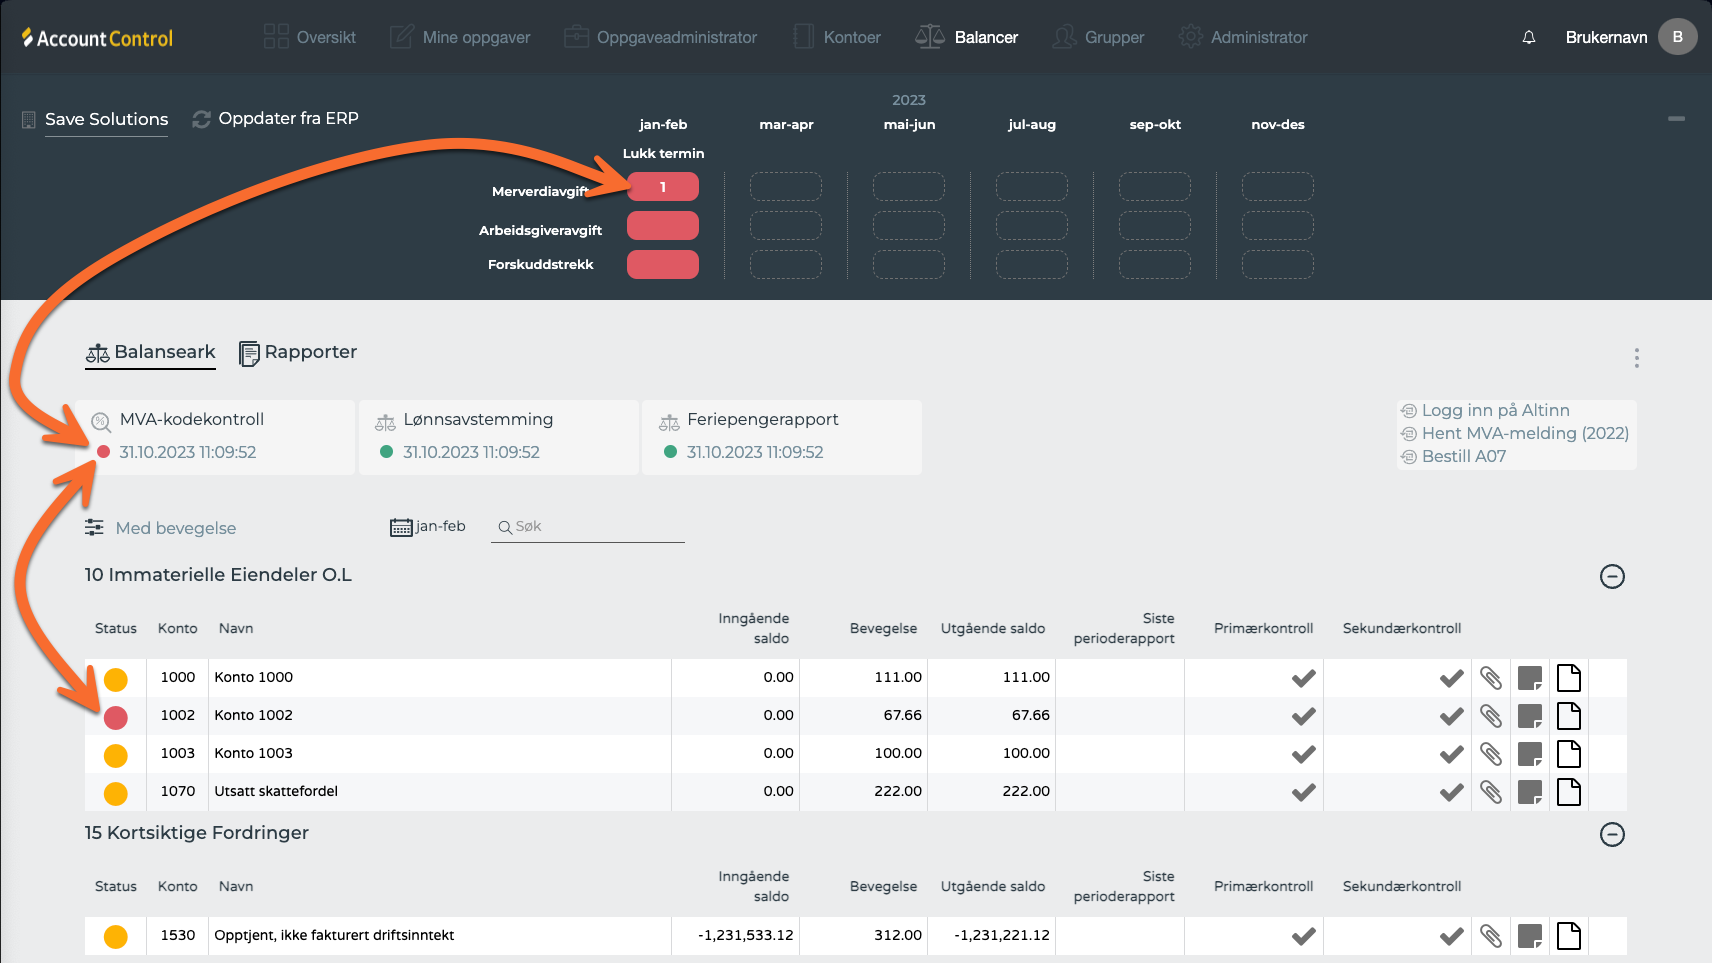Screen dimensions: 1712x963
Task: Open paperclip attachment for Konto 1000
Action: [x=1490, y=678]
